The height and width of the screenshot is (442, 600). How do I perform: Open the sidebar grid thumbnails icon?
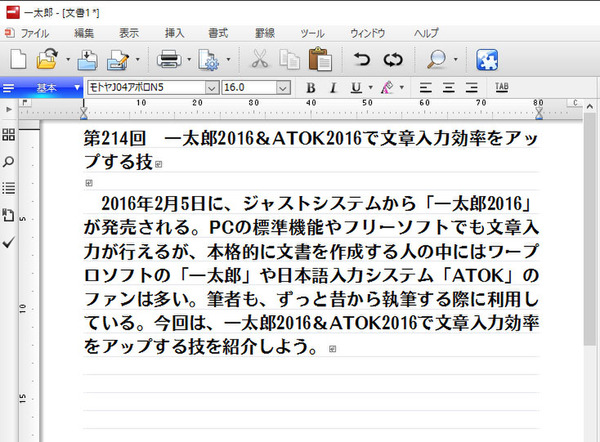pyautogui.click(x=8, y=134)
